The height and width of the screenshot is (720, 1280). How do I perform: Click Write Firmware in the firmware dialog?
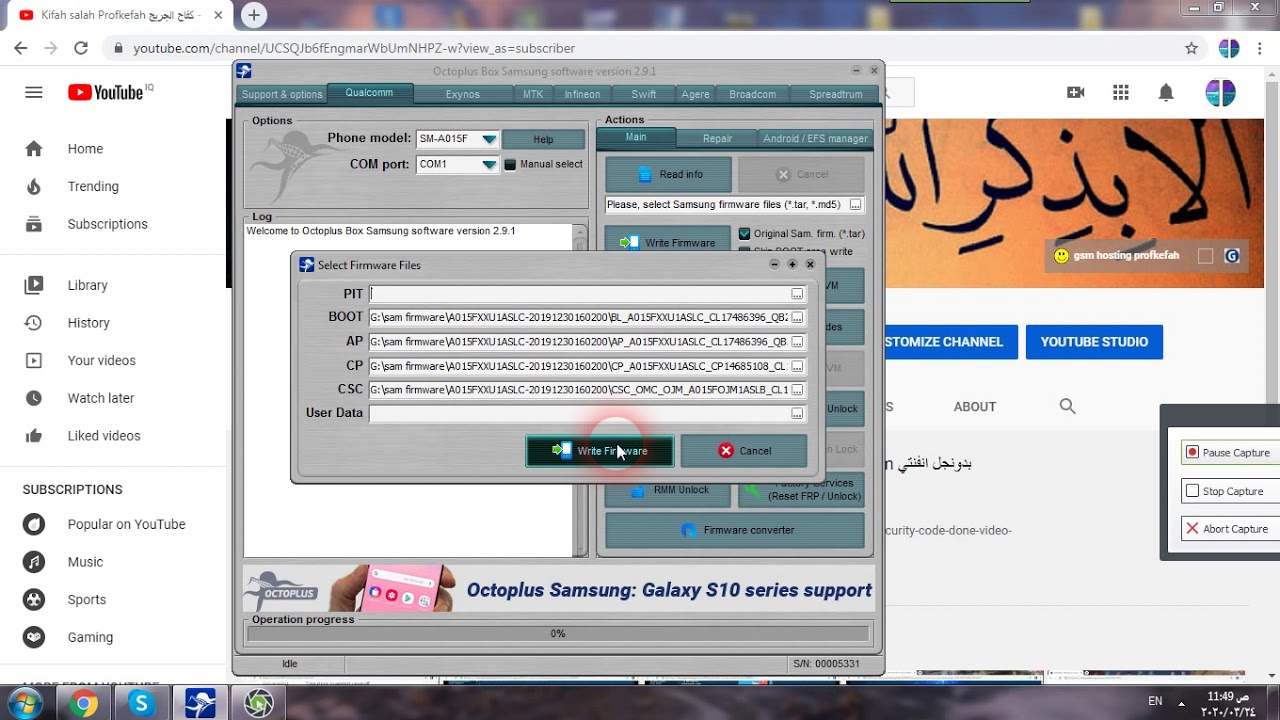click(600, 451)
